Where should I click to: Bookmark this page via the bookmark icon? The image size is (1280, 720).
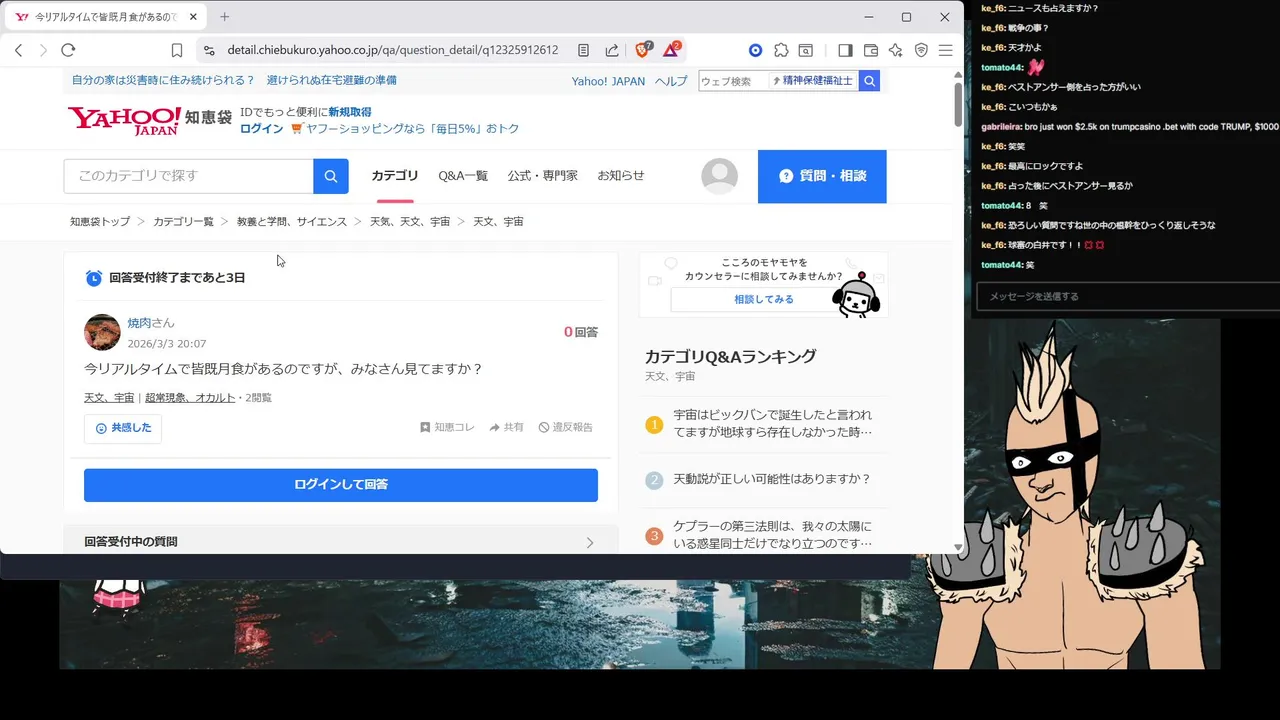tap(177, 50)
